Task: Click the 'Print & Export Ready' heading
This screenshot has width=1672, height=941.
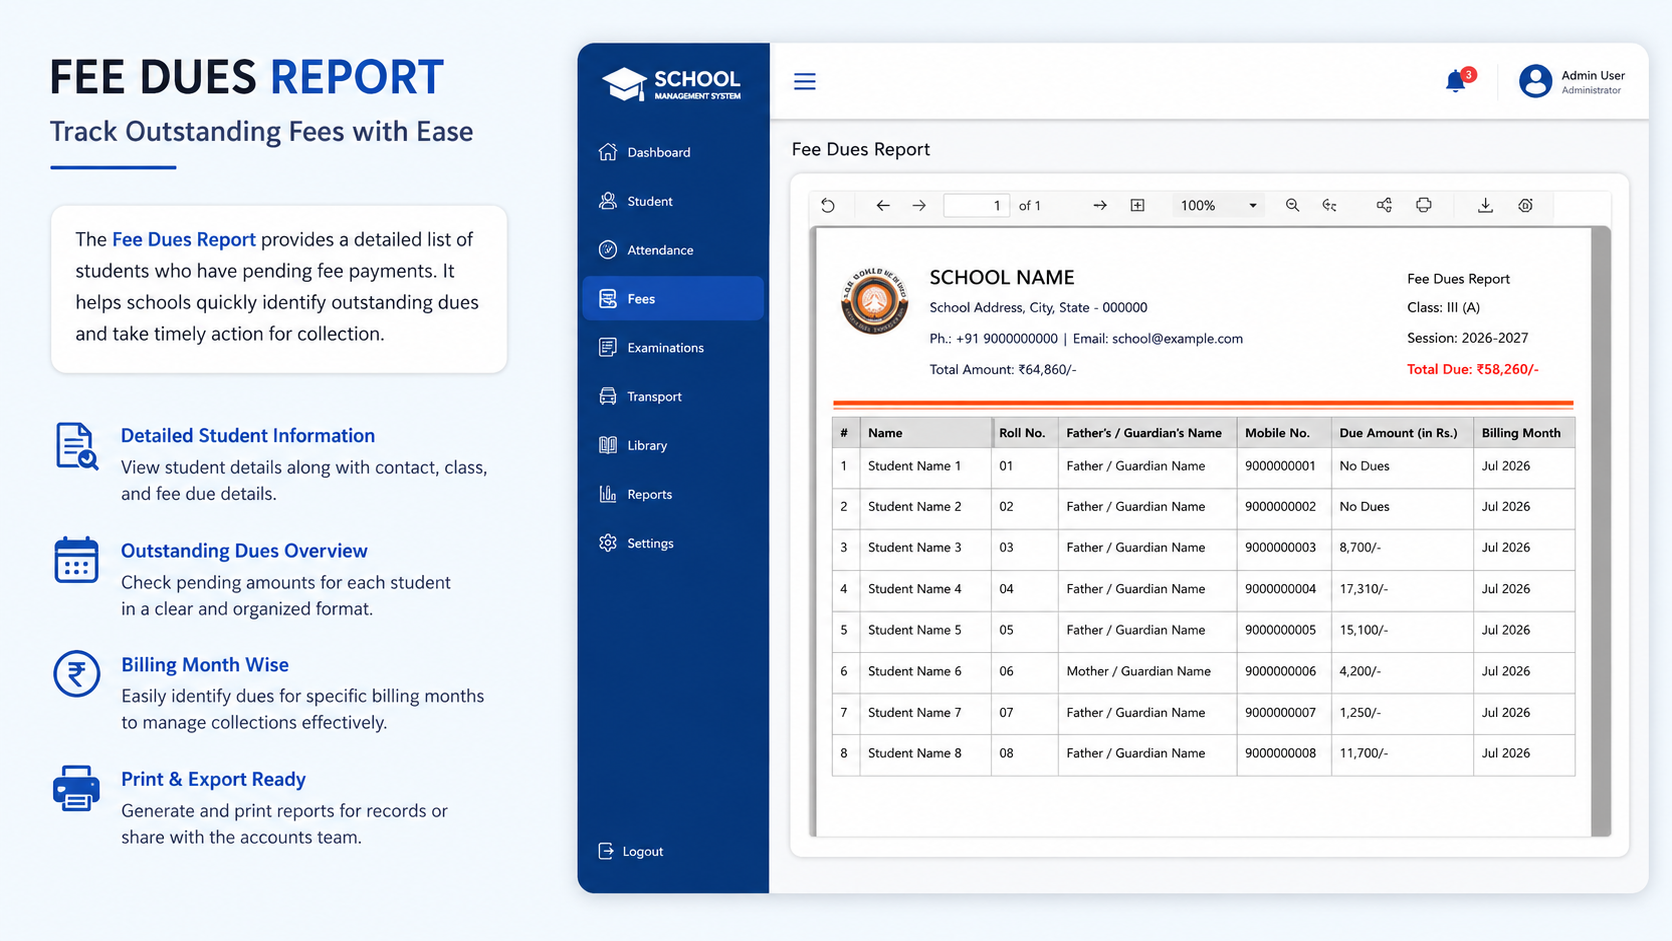Action: point(213,779)
